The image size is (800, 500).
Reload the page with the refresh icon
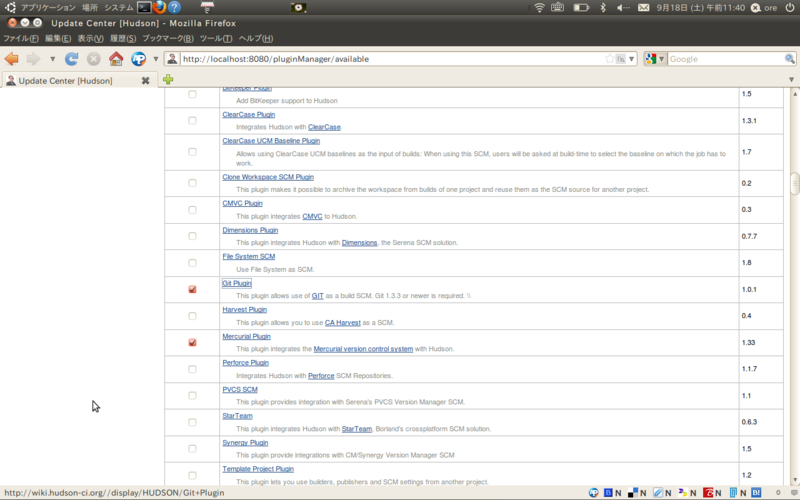(x=71, y=59)
